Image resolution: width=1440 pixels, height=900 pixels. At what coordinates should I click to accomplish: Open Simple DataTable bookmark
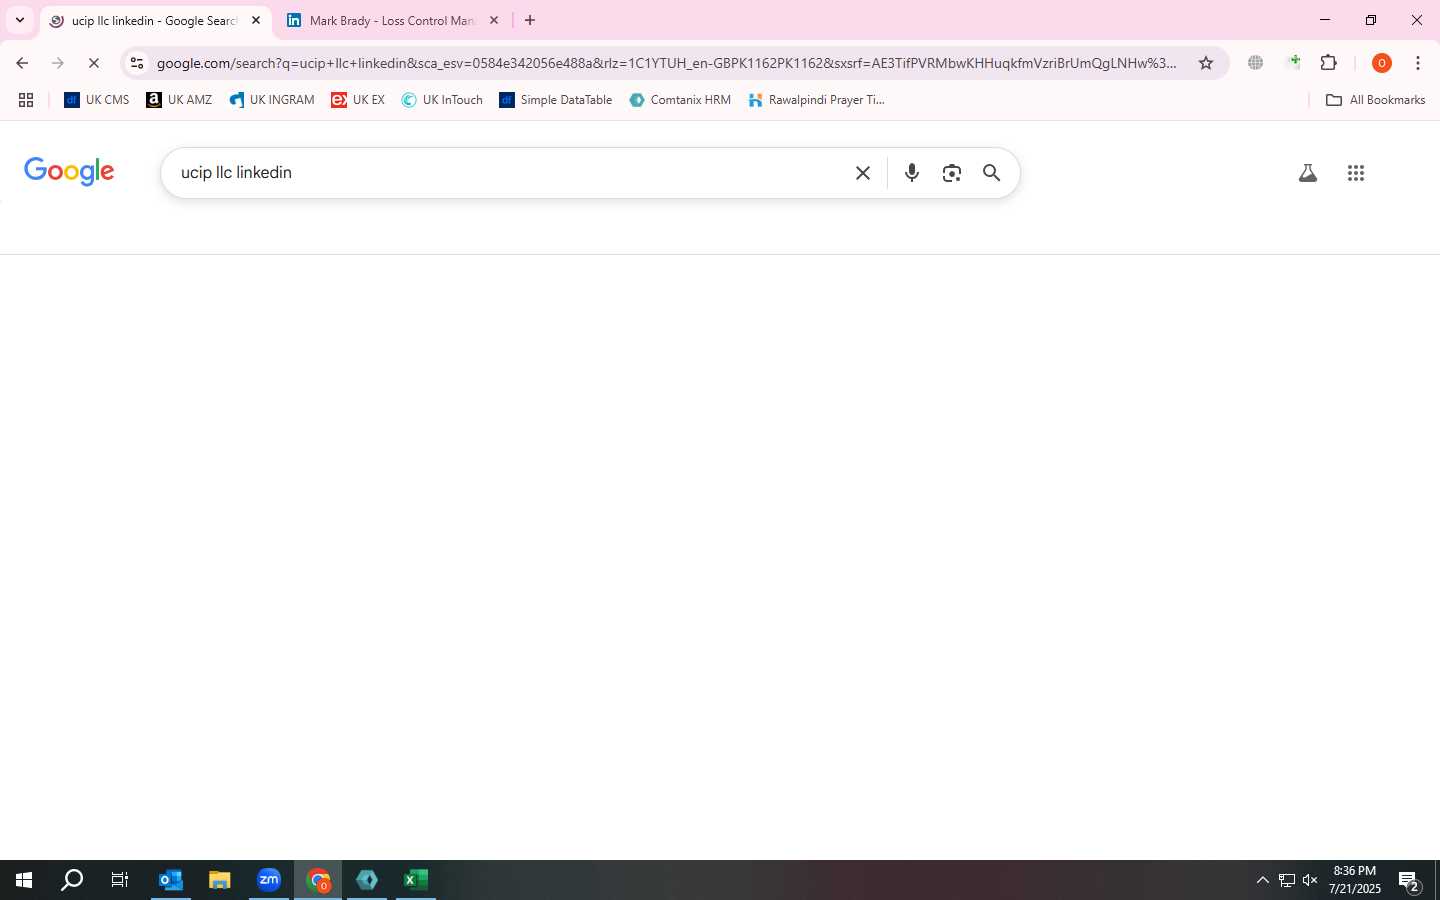point(556,100)
